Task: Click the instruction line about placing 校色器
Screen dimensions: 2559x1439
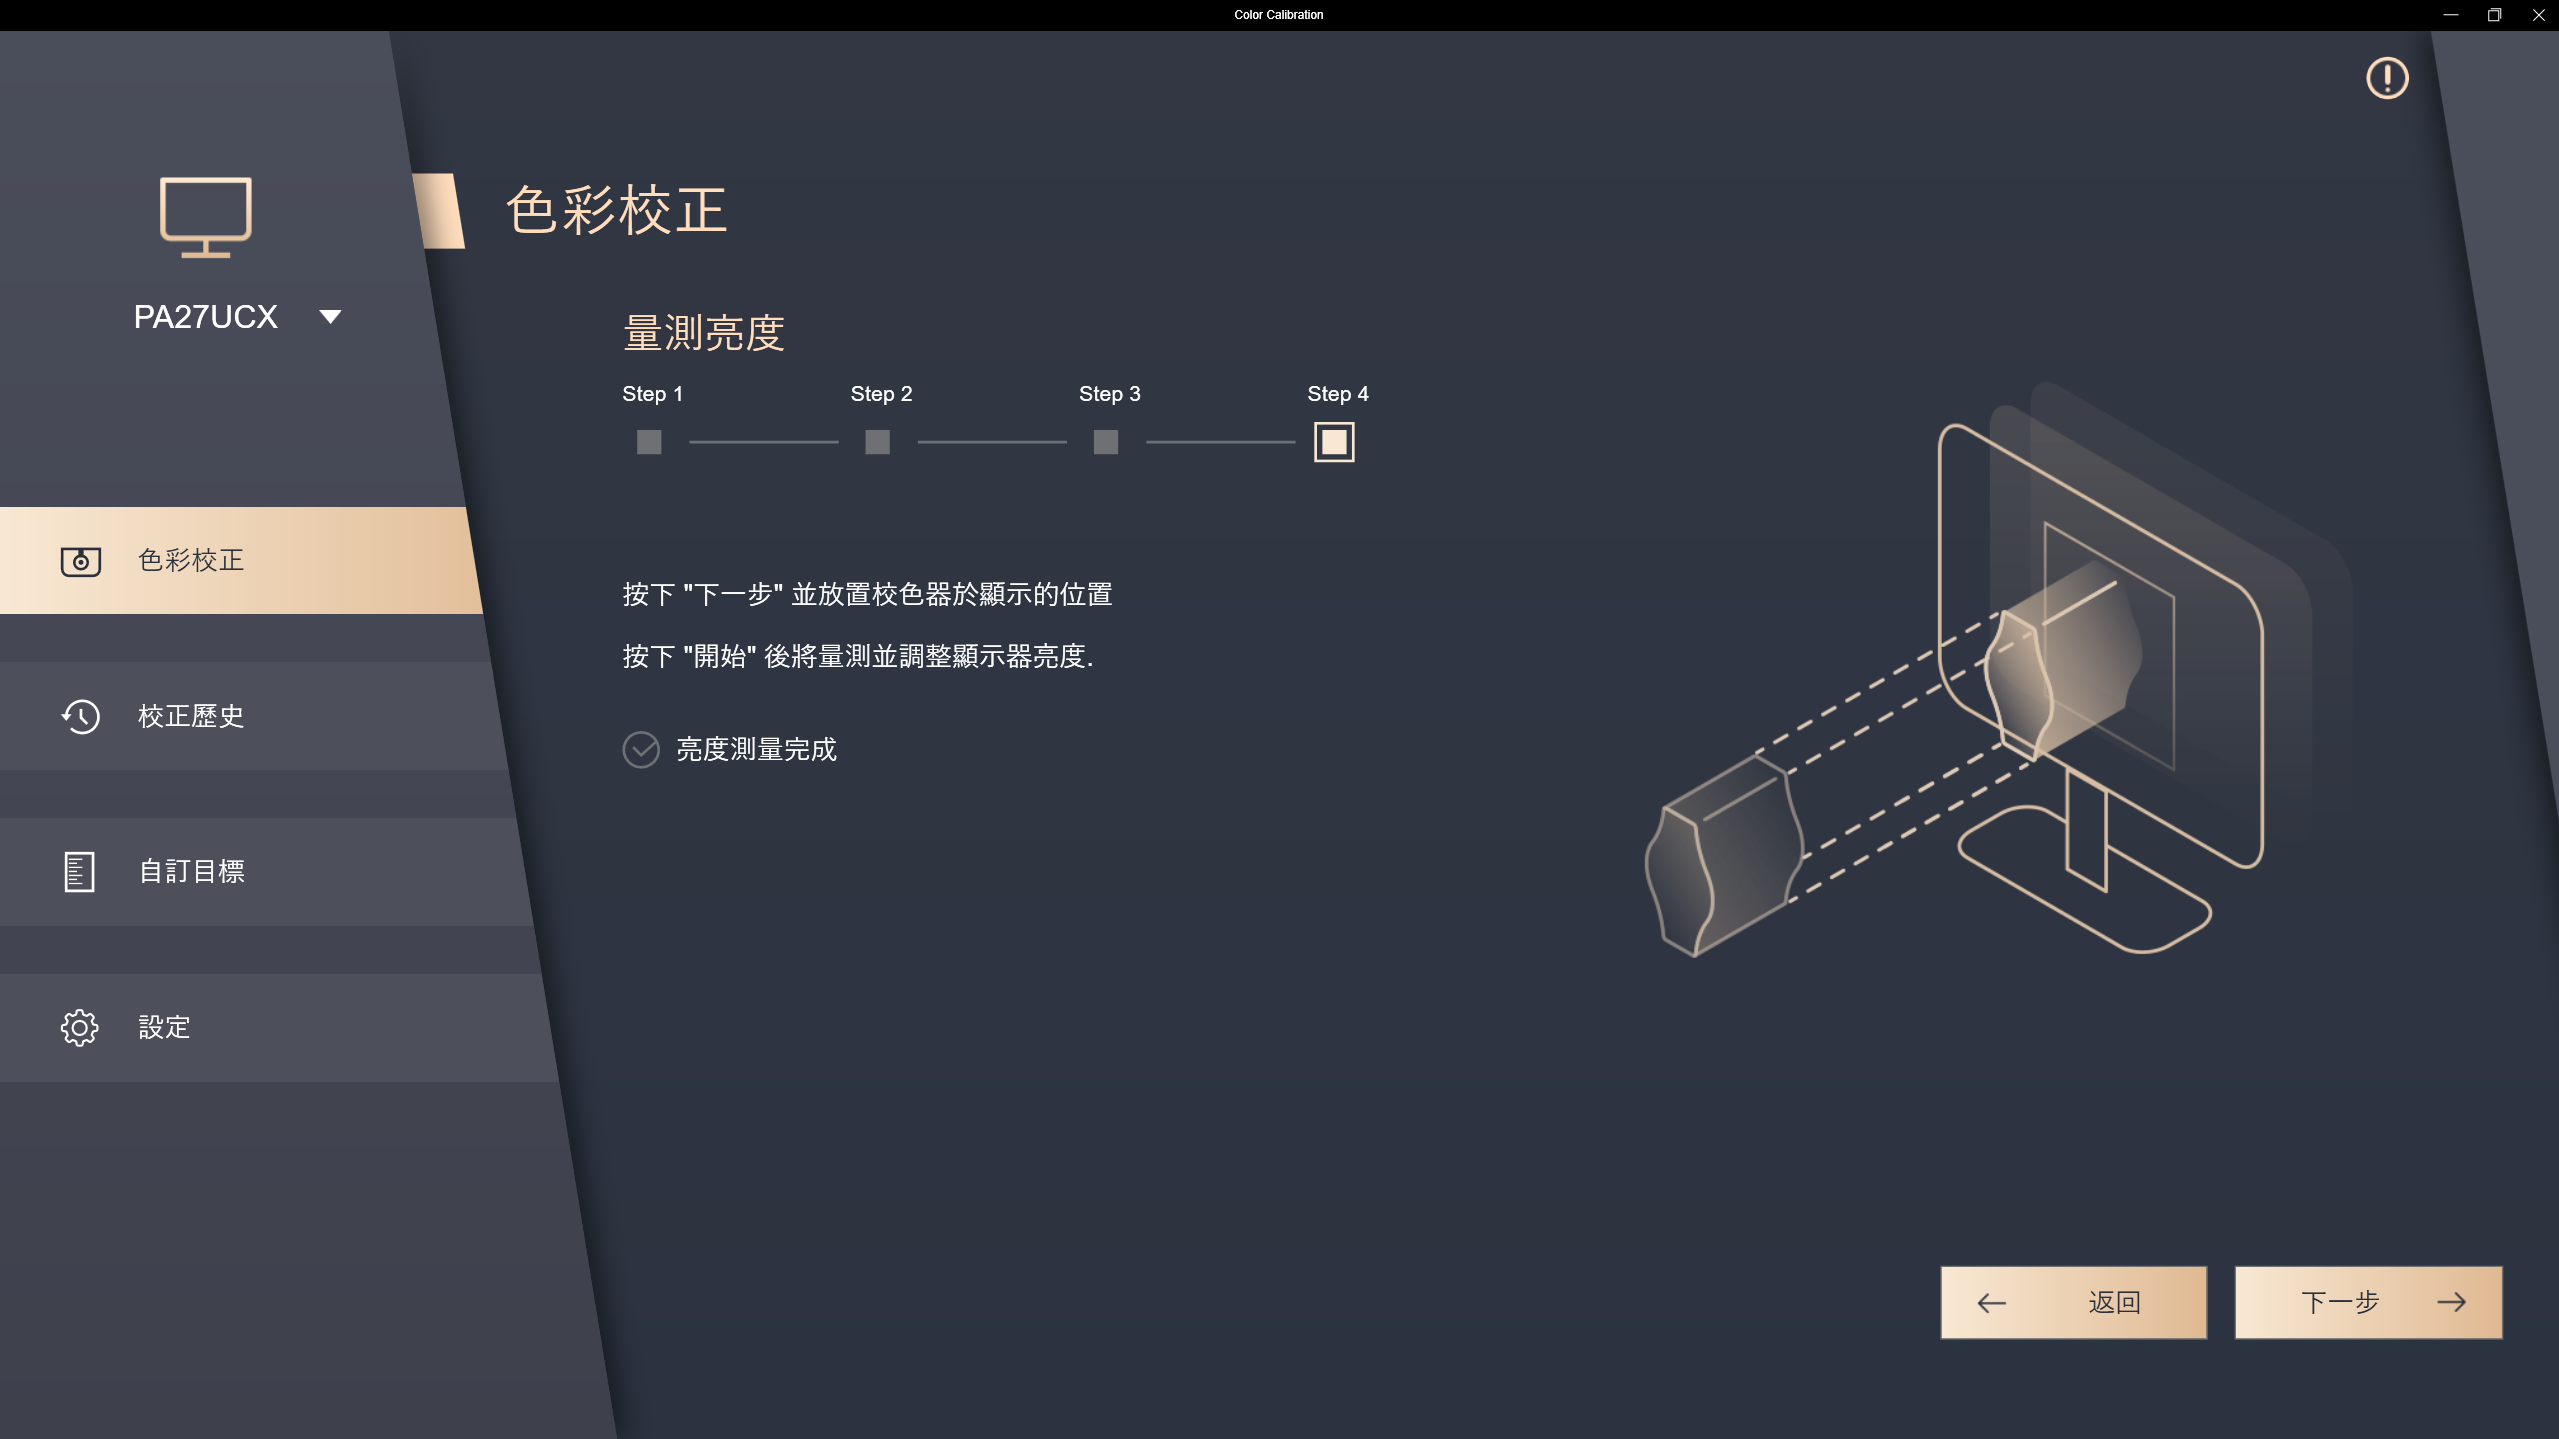Action: 867,594
